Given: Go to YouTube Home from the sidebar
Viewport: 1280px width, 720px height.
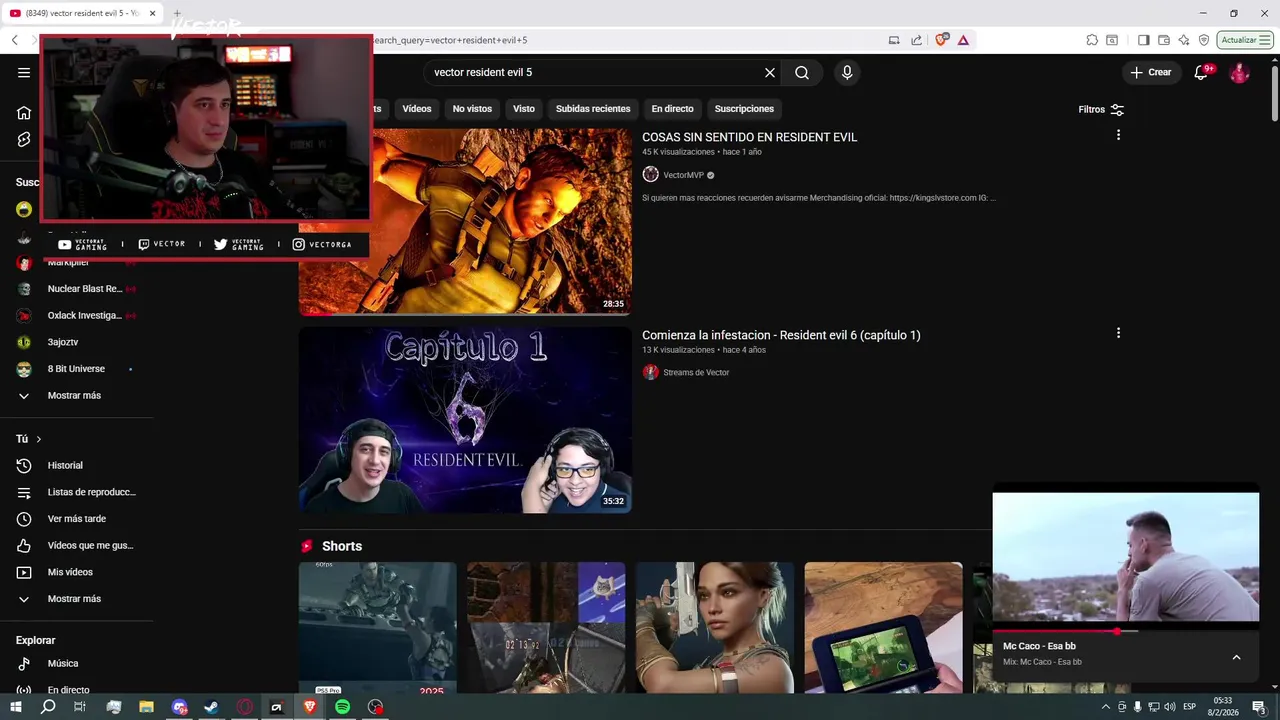Looking at the screenshot, I should tap(24, 112).
